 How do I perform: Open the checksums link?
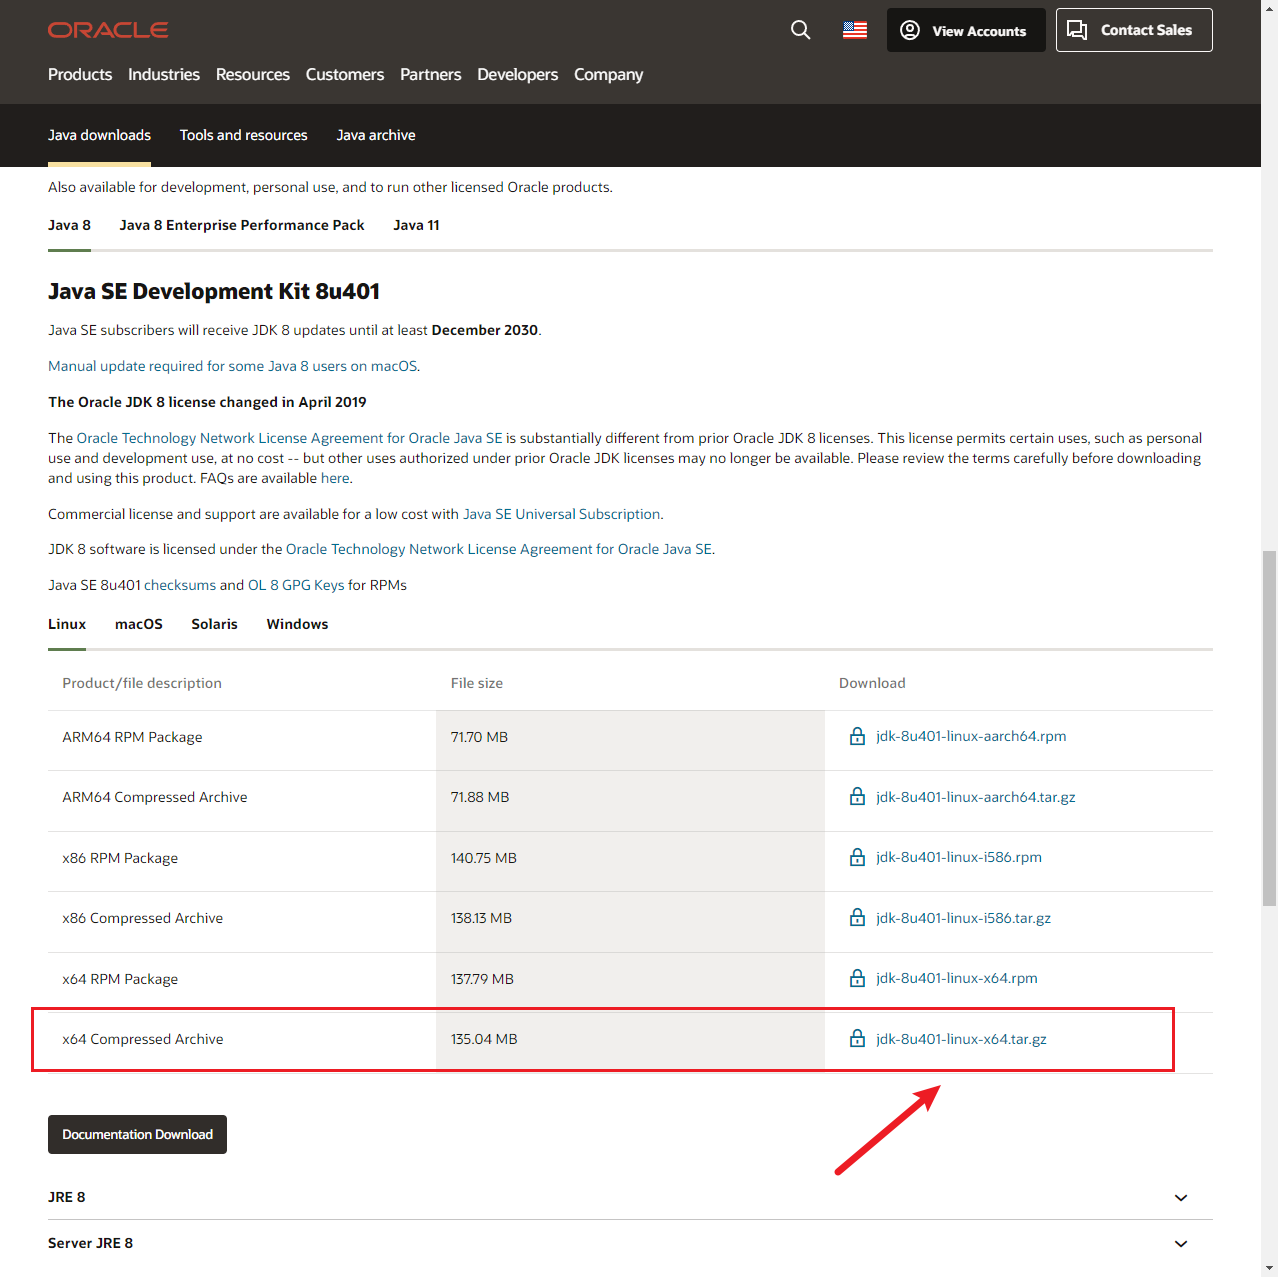180,585
